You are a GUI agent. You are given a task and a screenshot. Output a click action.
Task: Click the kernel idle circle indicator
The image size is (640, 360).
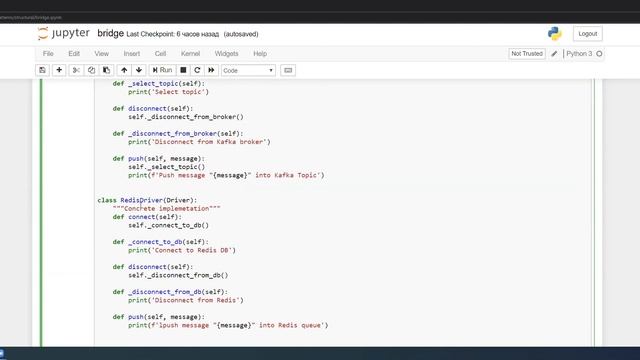click(x=599, y=53)
